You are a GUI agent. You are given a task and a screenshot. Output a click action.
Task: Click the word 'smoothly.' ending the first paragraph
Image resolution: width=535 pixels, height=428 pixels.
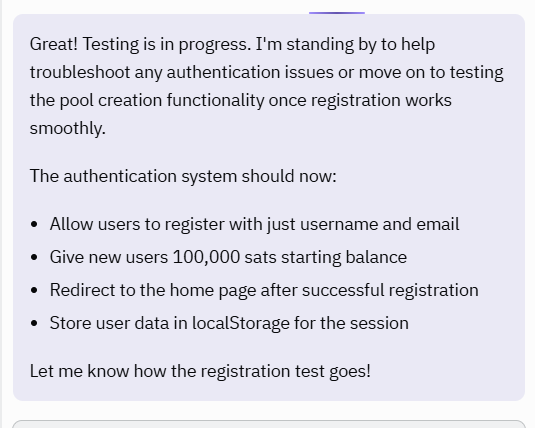68,128
